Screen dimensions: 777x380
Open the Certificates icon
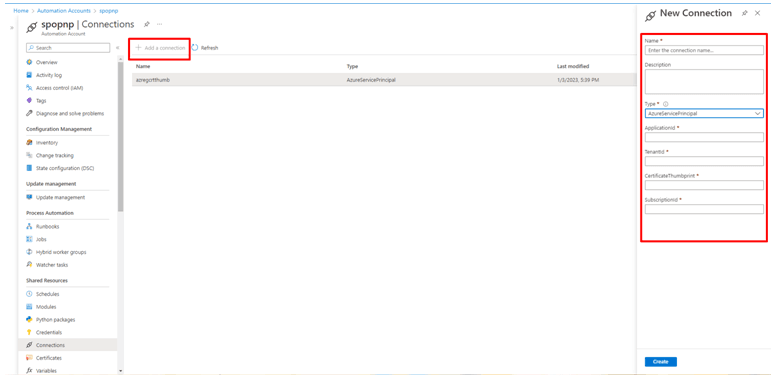29,358
